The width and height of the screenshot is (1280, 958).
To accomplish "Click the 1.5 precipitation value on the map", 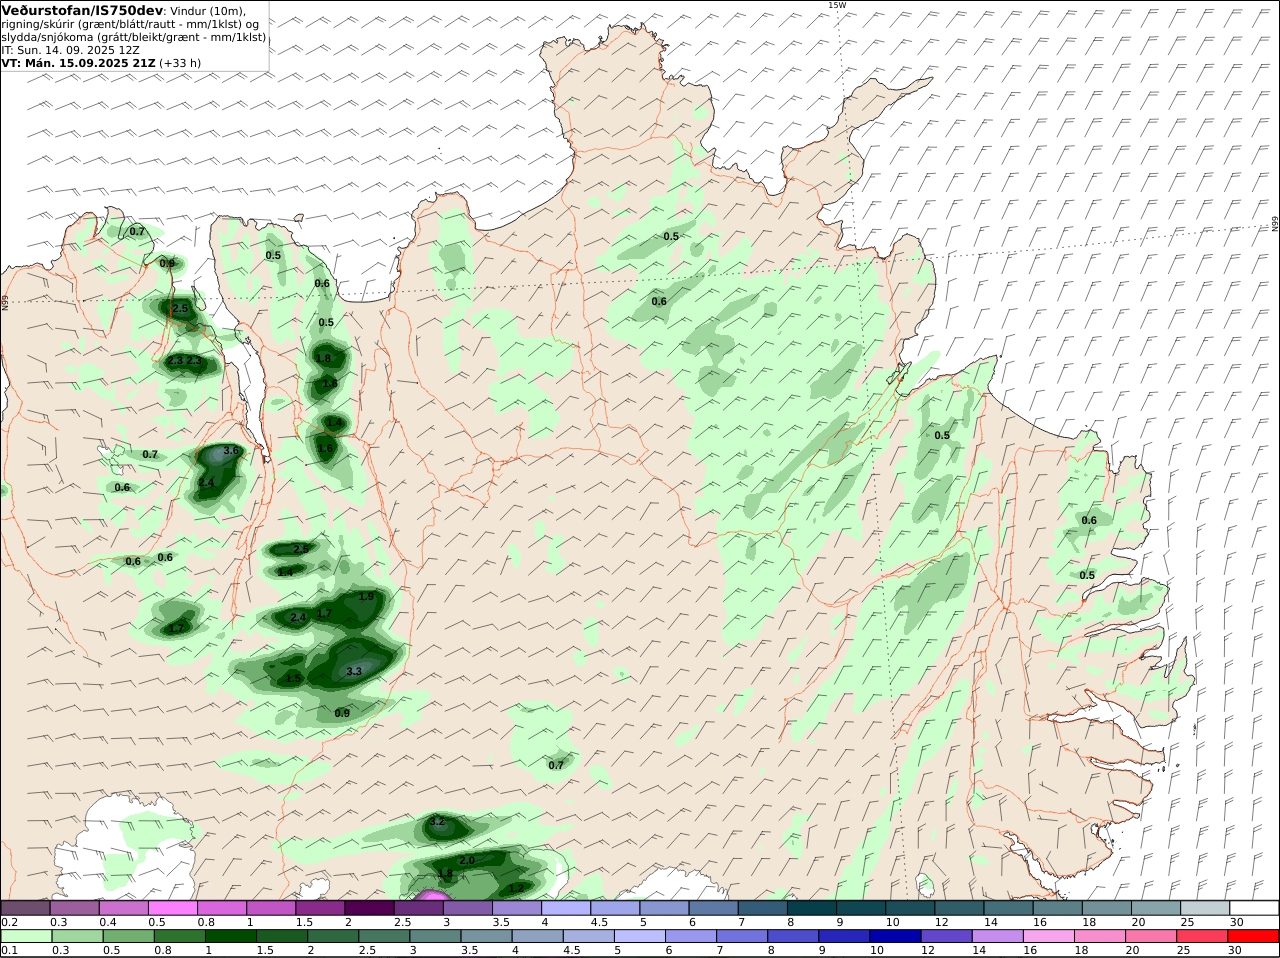I will coord(293,678).
